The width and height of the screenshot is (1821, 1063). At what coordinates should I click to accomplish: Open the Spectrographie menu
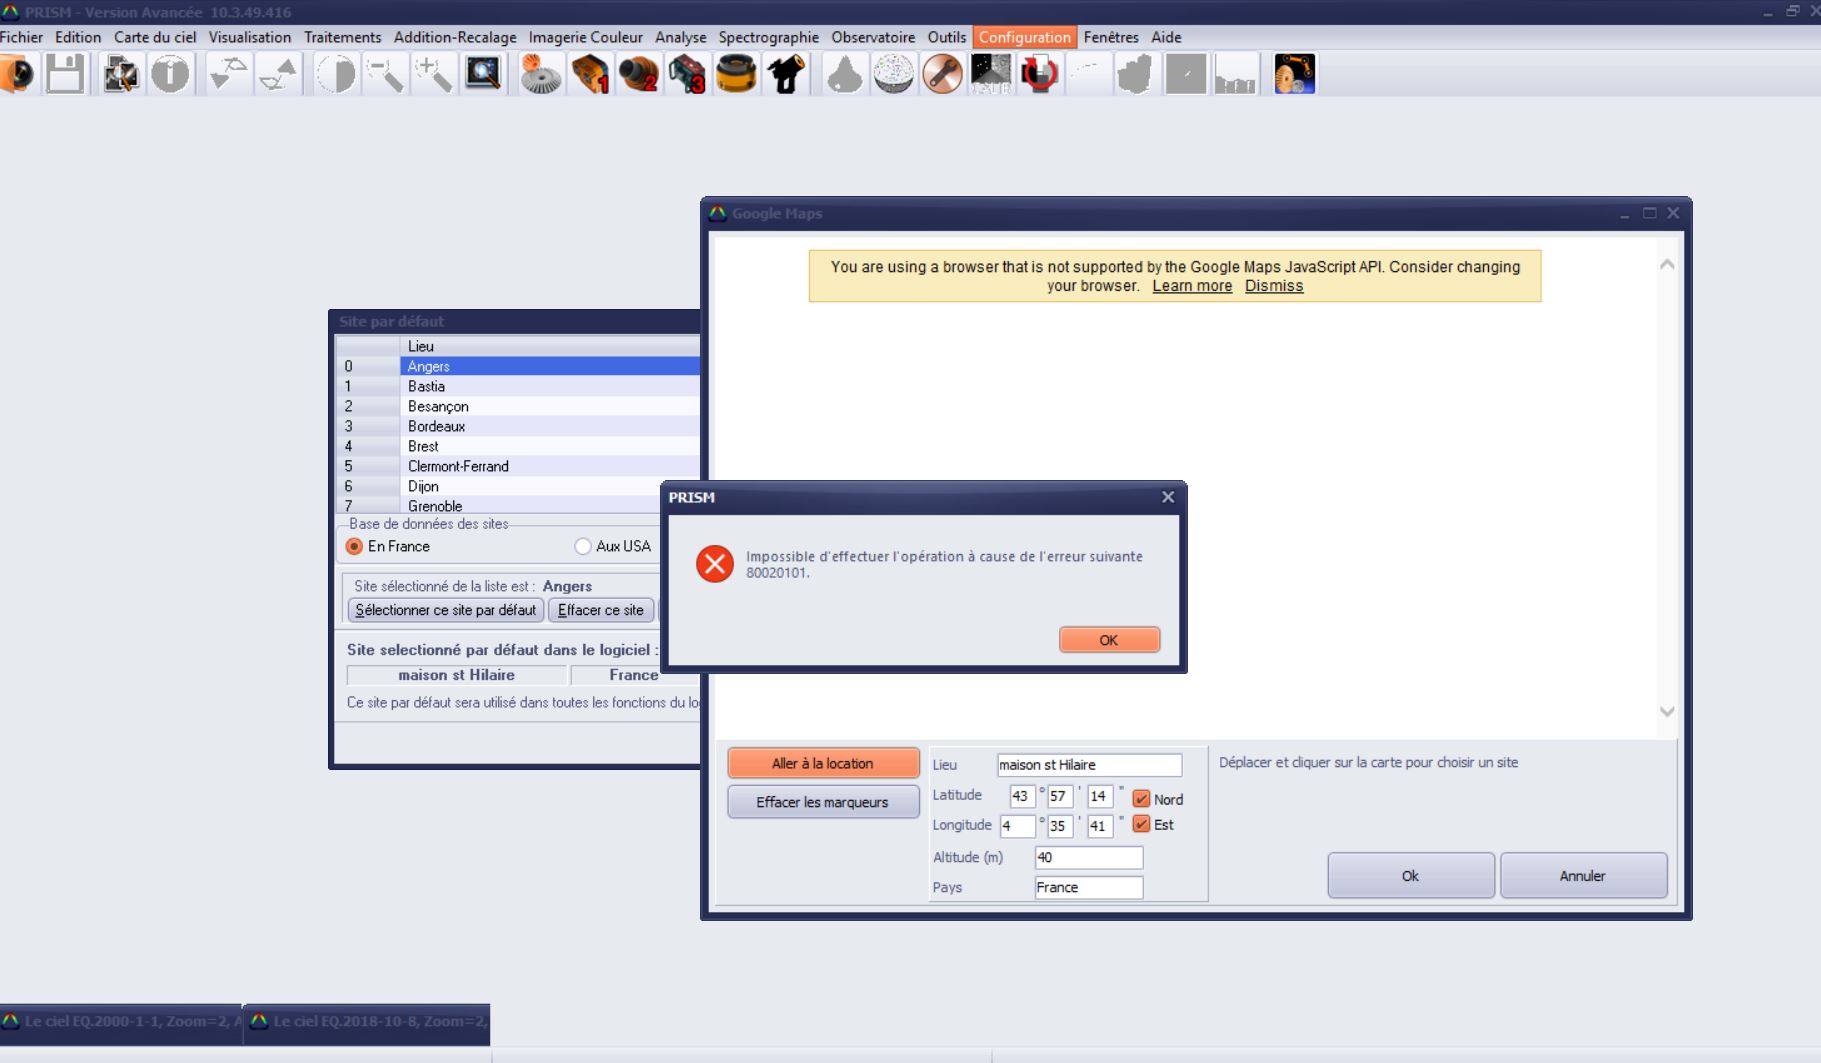(768, 37)
